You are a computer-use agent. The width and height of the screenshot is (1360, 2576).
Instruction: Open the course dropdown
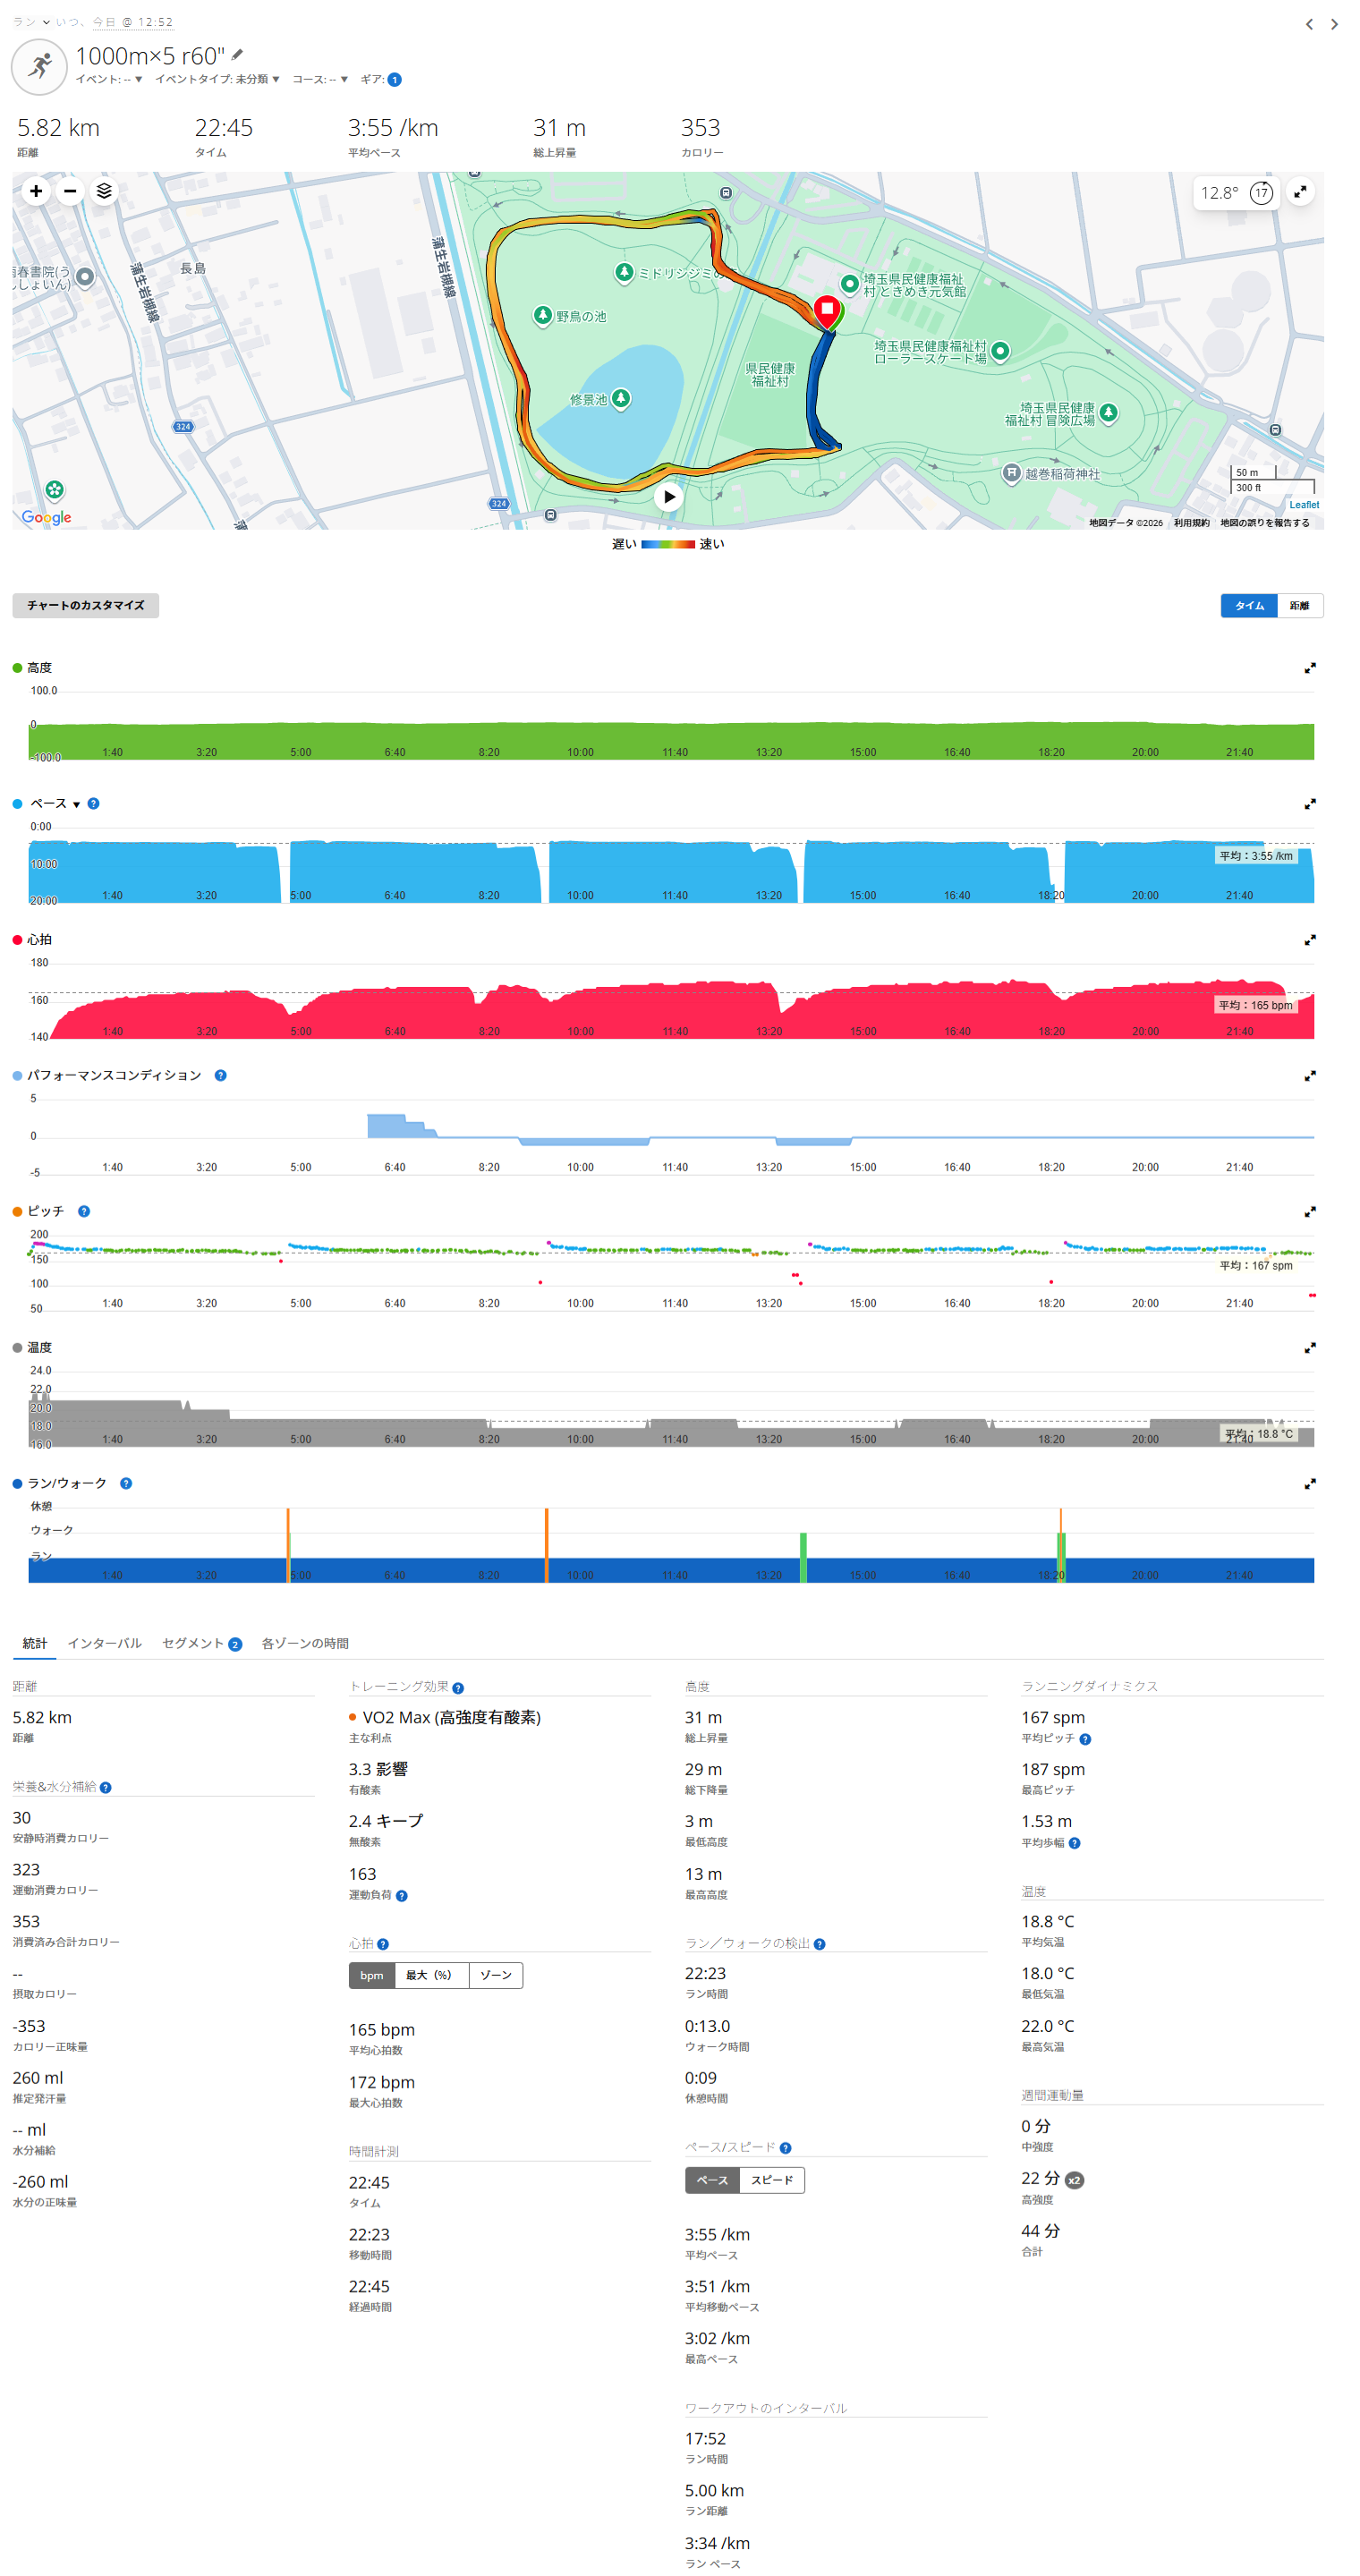(x=320, y=80)
